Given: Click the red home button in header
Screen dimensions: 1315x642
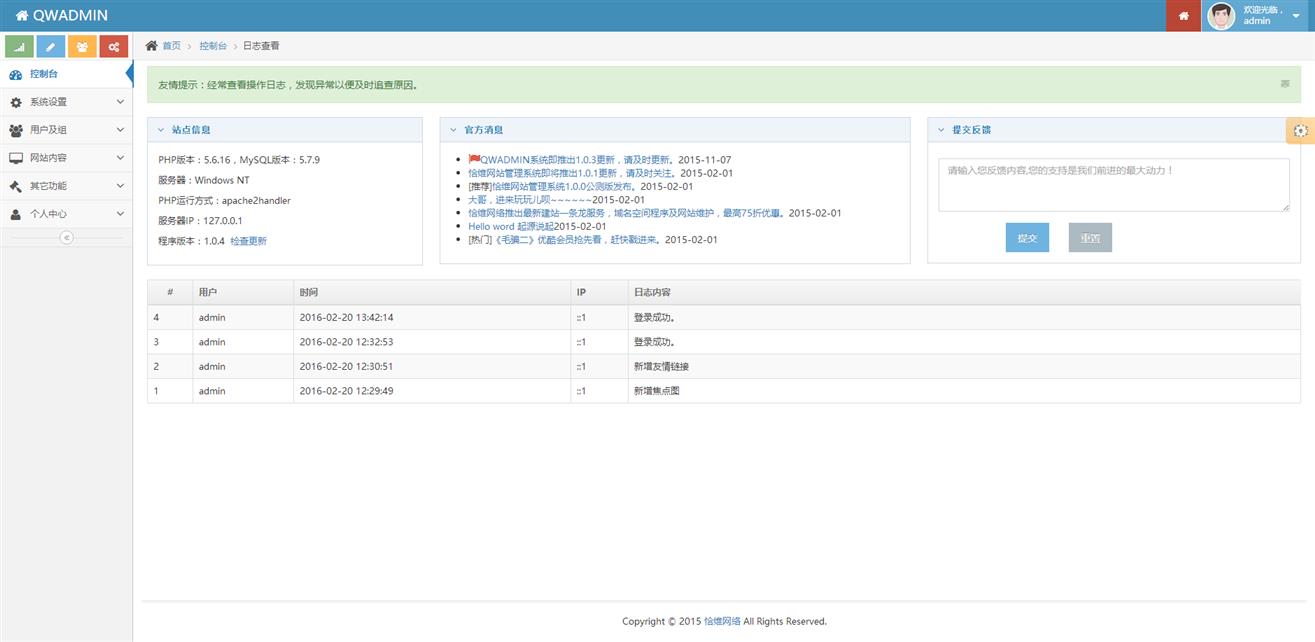Looking at the screenshot, I should tap(1183, 16).
